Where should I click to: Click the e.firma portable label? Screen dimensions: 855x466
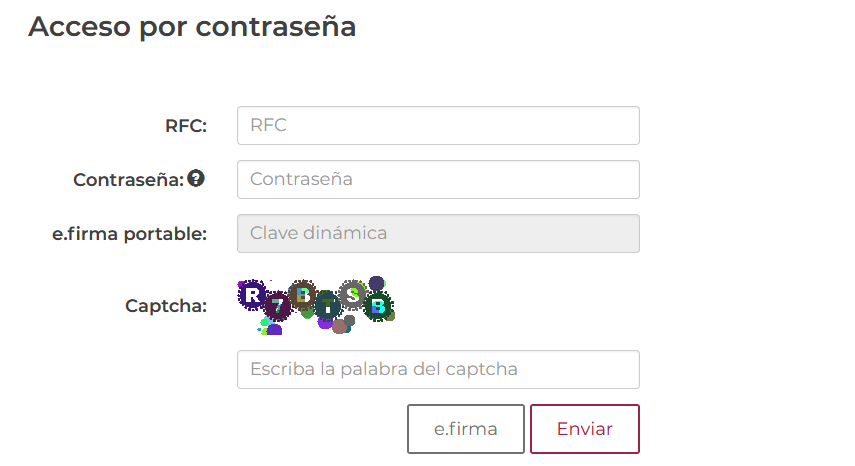click(129, 234)
